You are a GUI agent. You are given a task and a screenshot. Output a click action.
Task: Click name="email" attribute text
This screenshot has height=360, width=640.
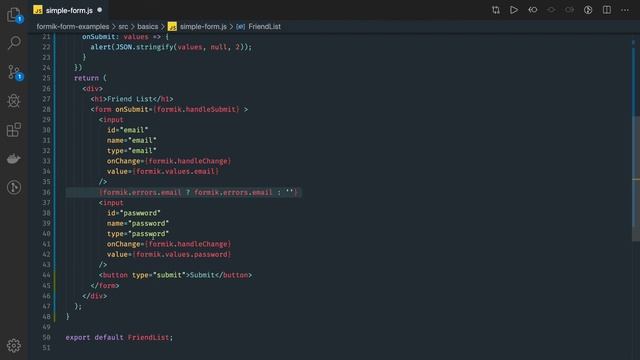131,140
